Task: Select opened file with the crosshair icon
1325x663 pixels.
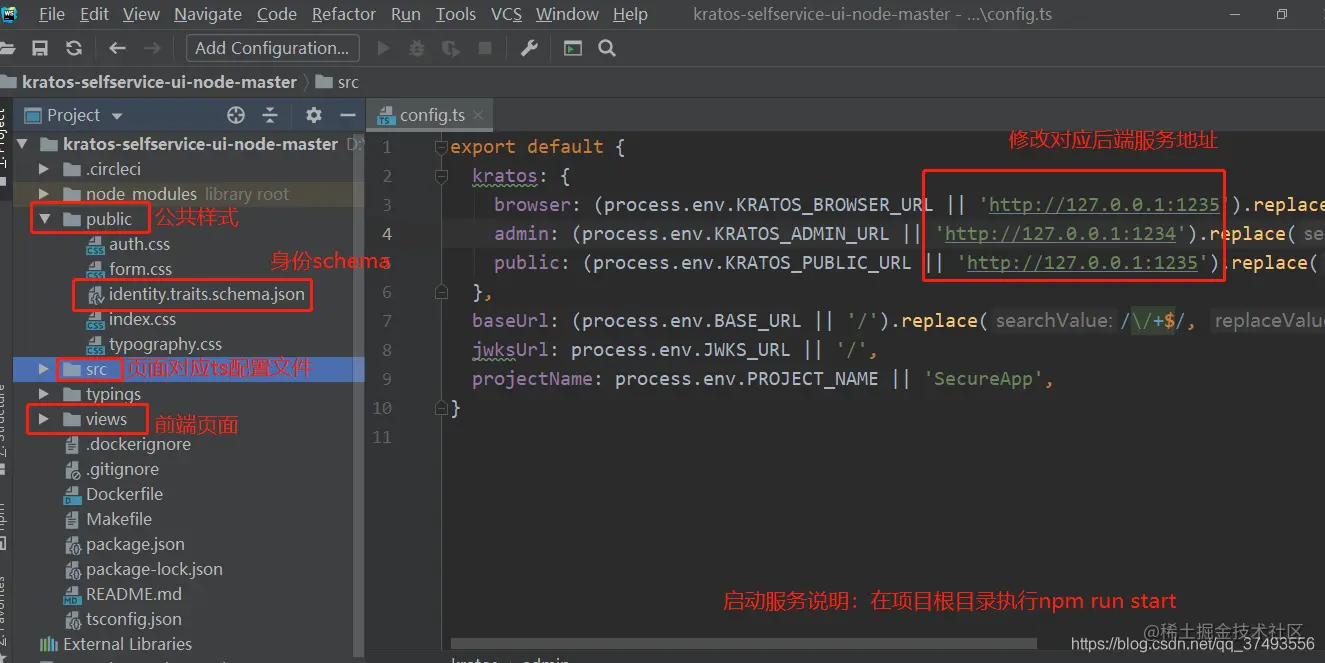Action: (x=236, y=115)
